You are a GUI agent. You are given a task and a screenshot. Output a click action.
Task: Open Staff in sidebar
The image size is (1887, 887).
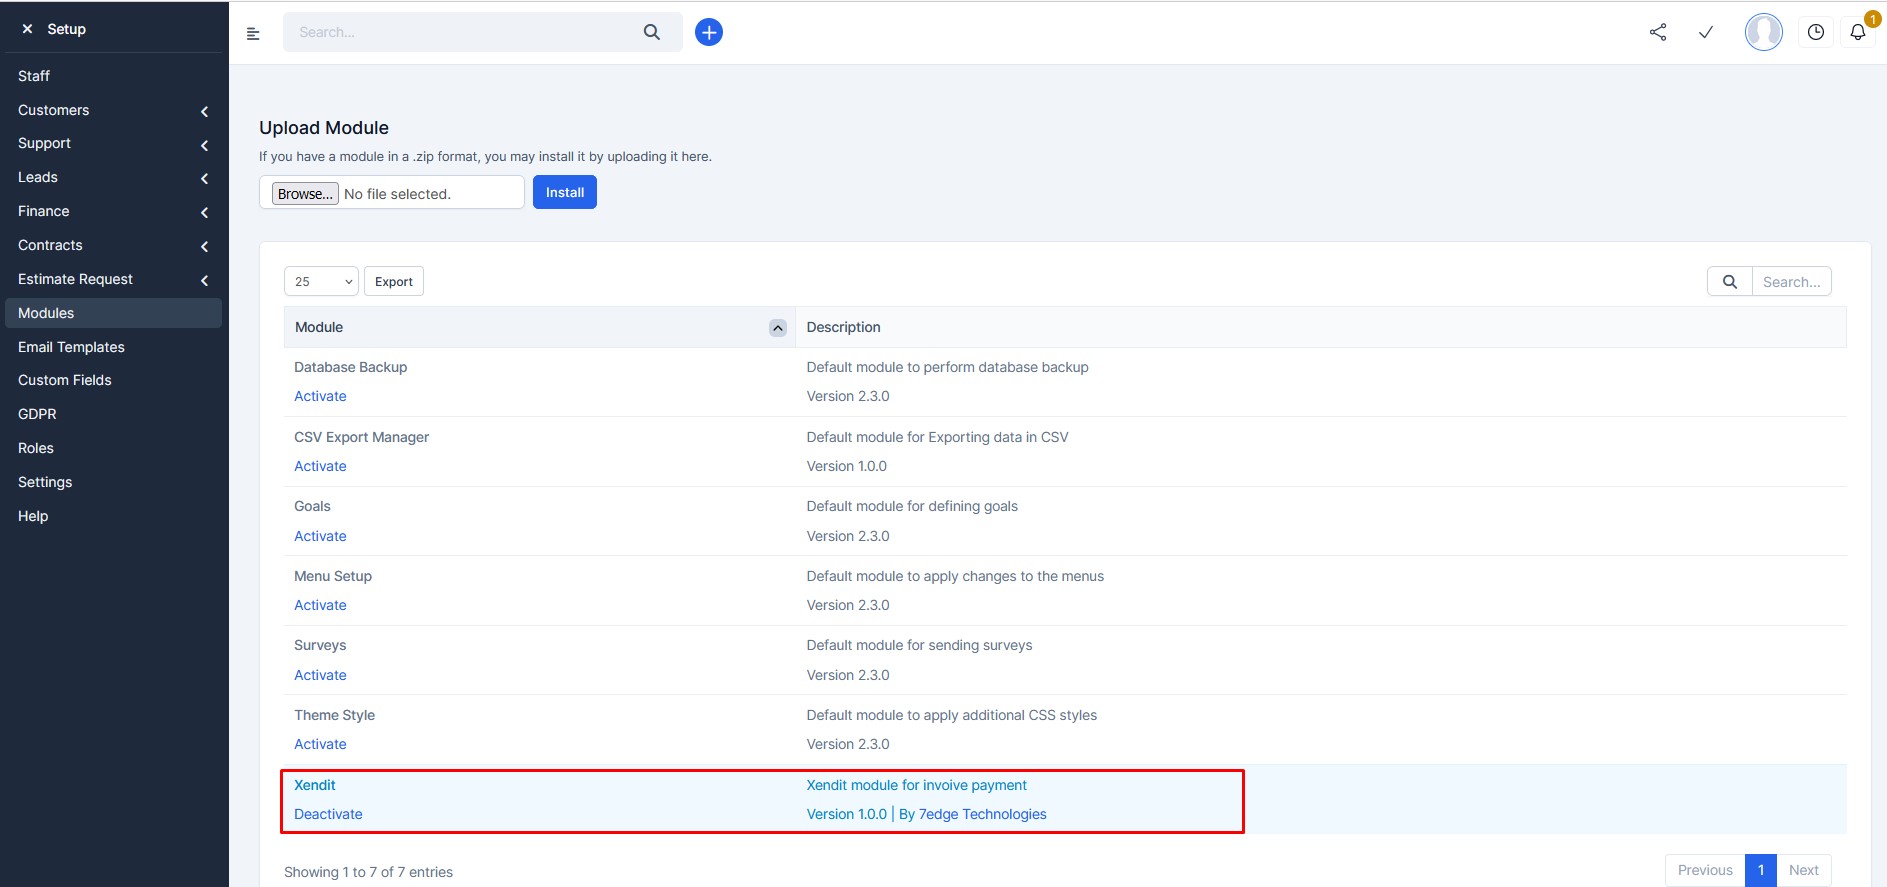[x=34, y=76]
